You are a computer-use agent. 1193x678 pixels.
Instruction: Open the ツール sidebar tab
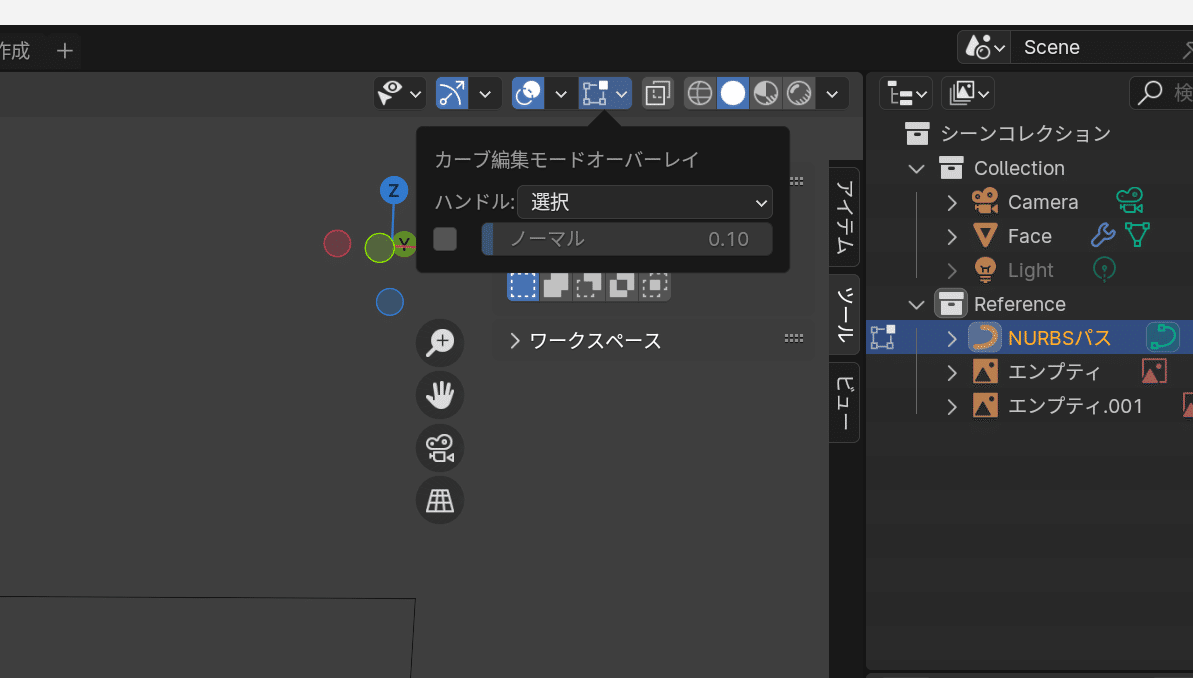(x=845, y=315)
